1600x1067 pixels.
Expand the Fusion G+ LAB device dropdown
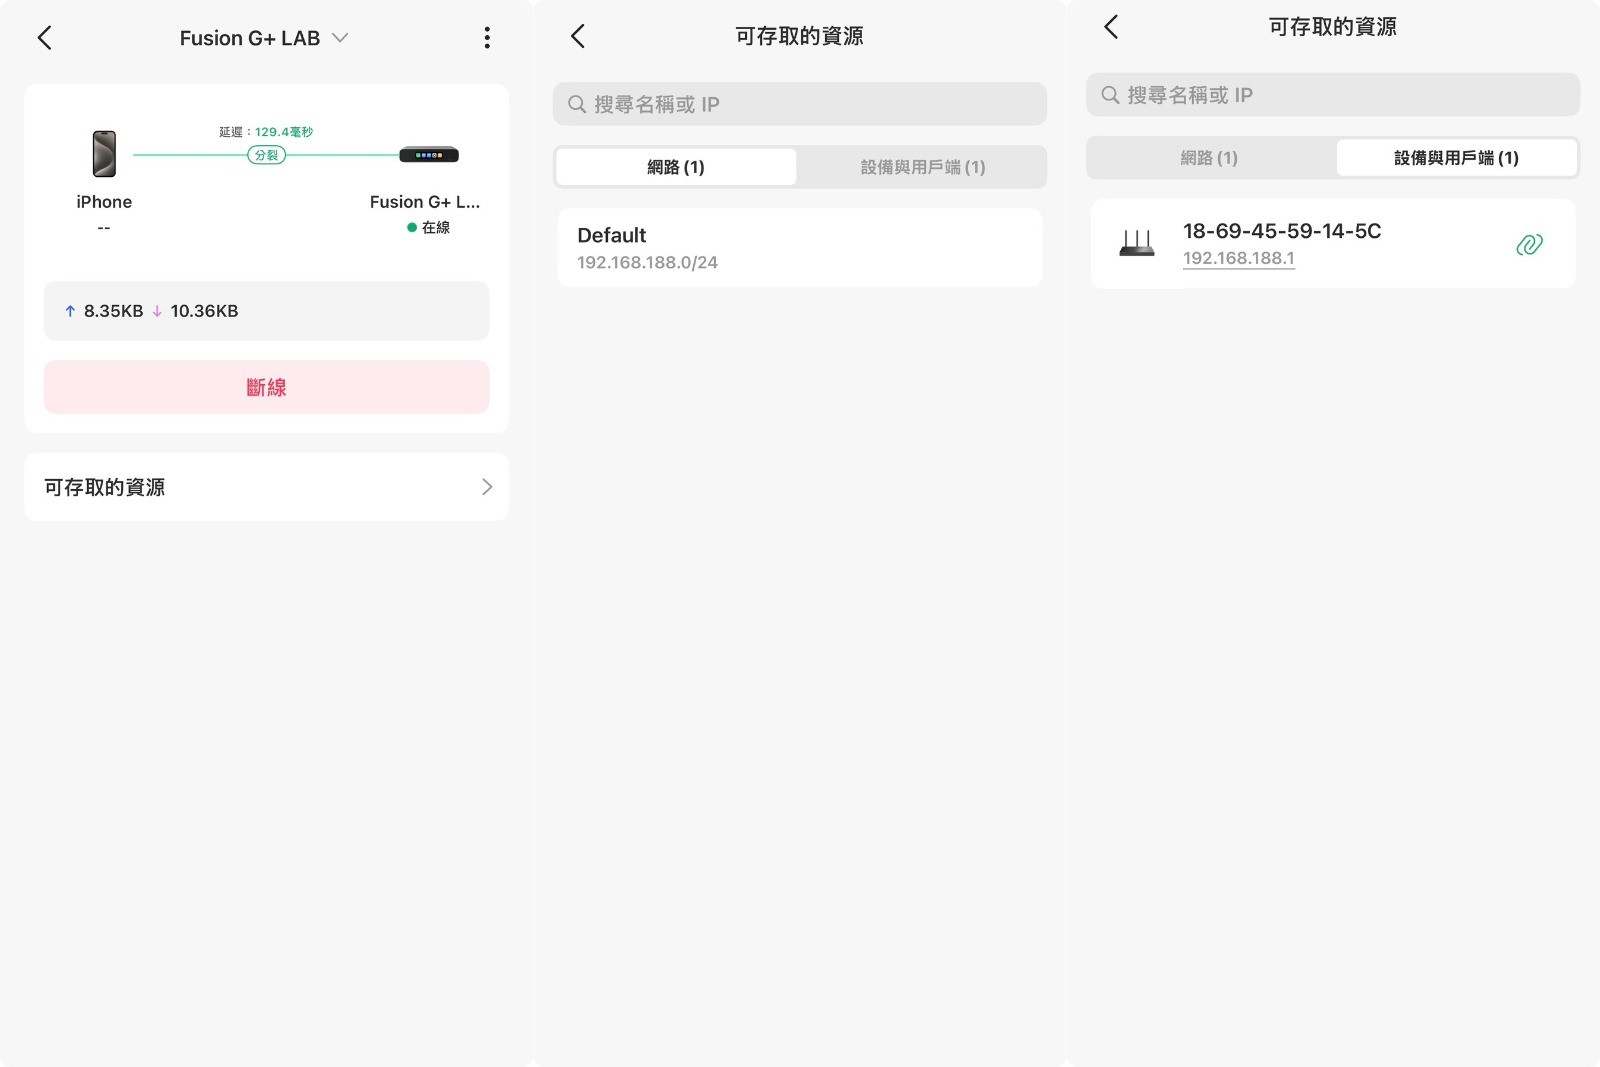coord(340,38)
